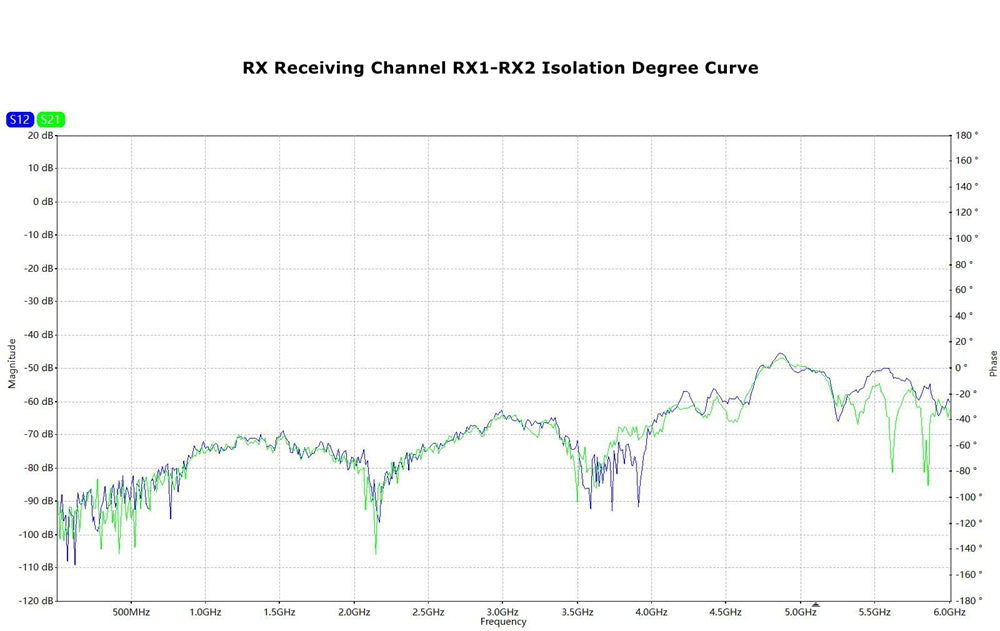The width and height of the screenshot is (1000, 631).
Task: Click the 0 dB magnitude tick label
Action: coord(43,202)
